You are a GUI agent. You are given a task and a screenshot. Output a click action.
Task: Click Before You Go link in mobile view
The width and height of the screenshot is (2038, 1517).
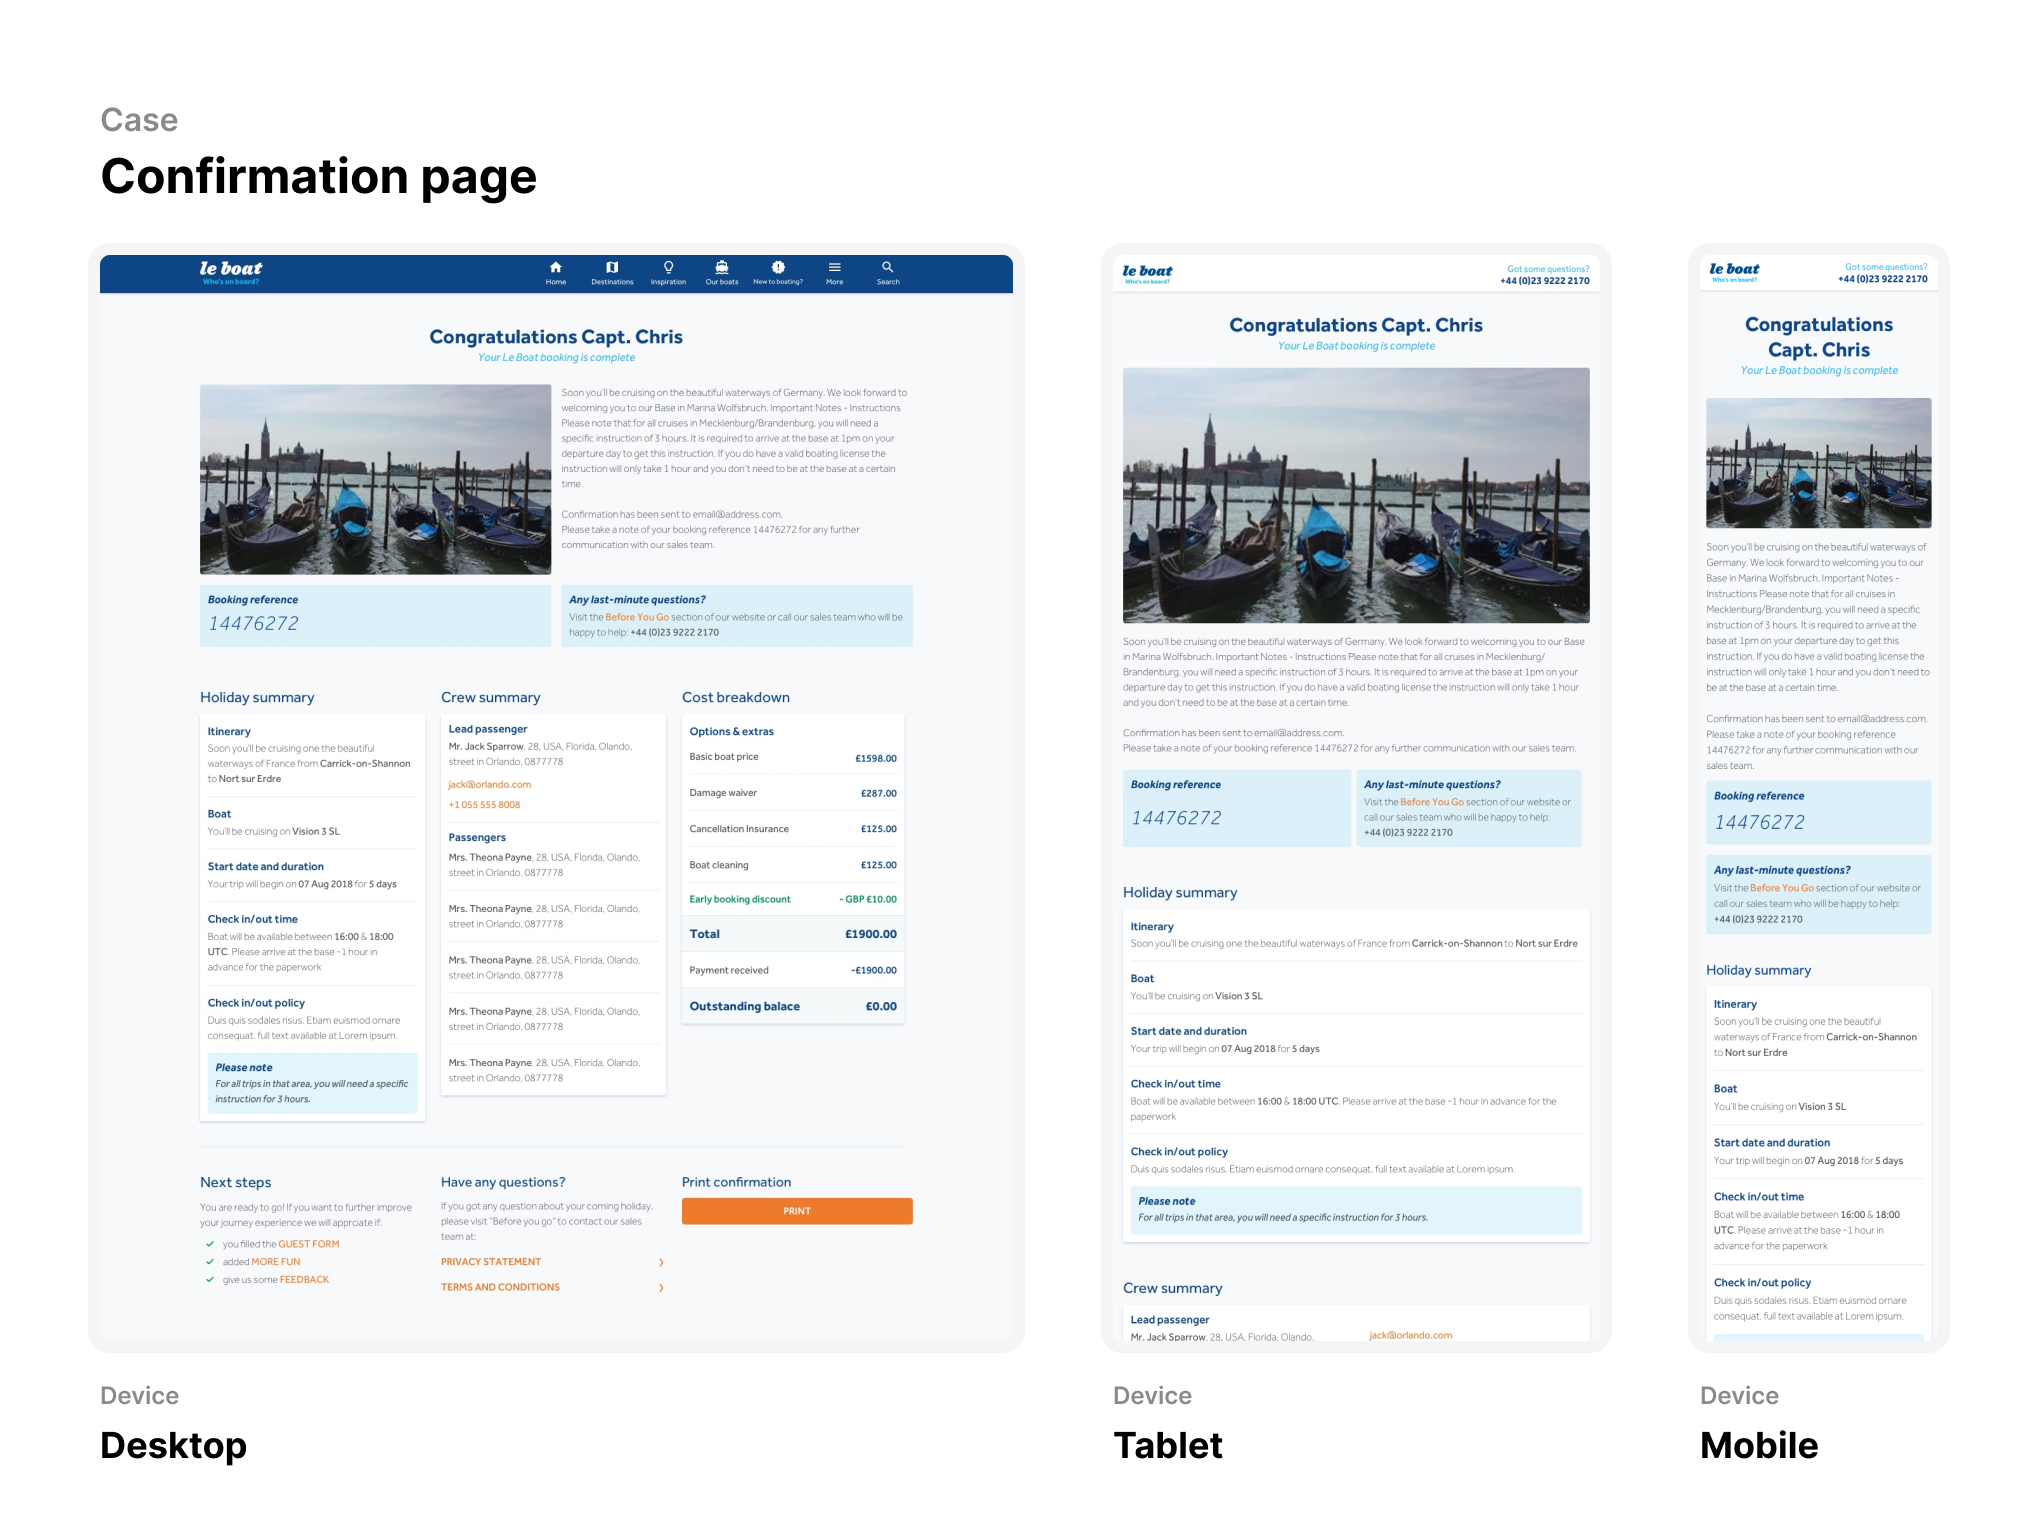coord(1782,888)
